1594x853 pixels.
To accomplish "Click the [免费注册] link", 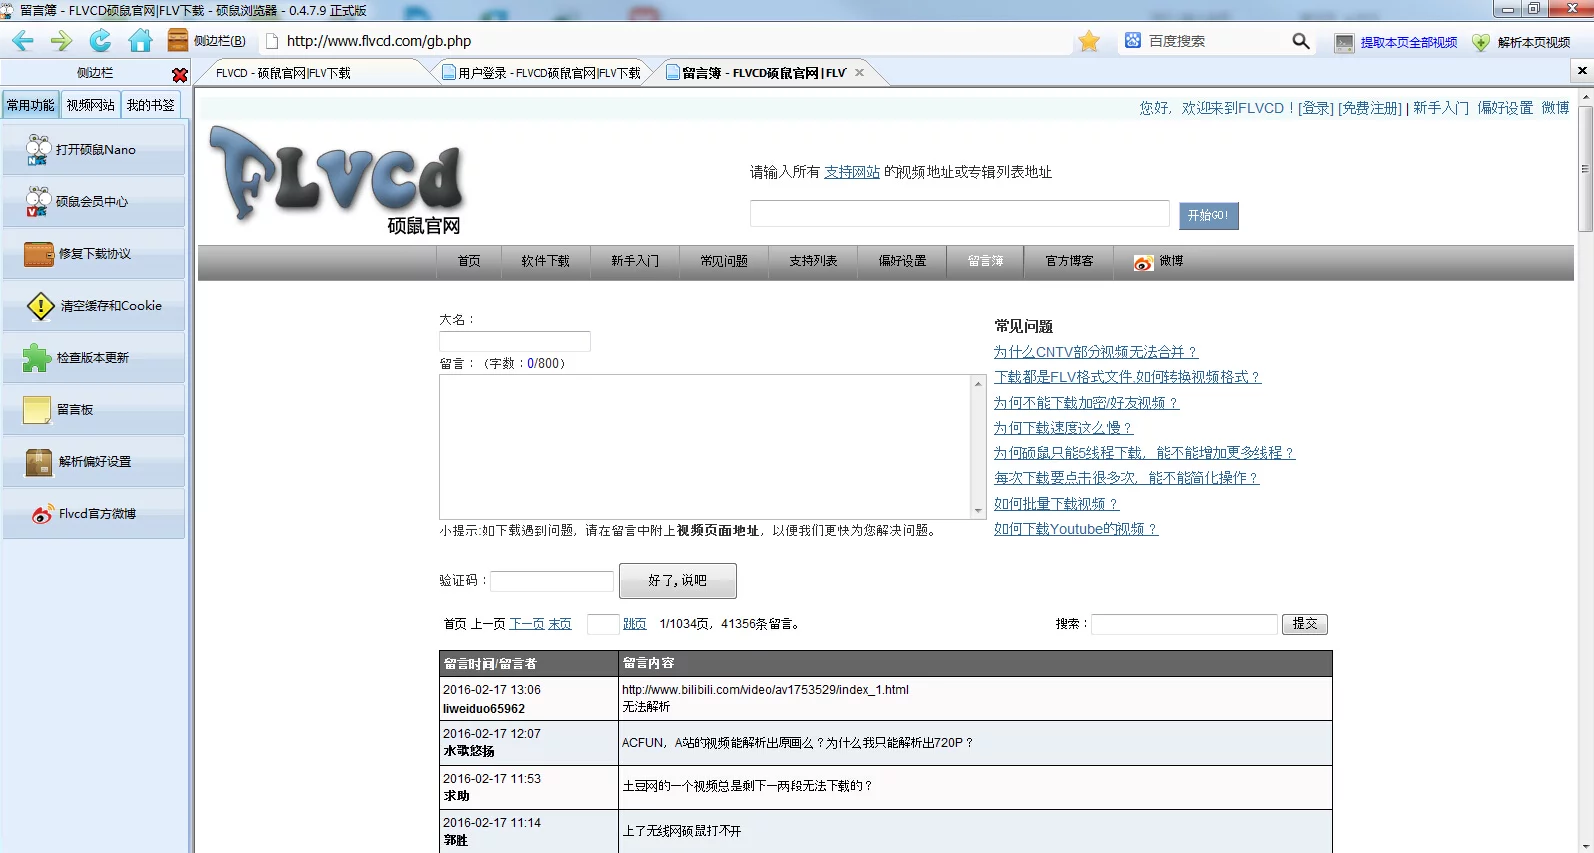I will [1370, 108].
